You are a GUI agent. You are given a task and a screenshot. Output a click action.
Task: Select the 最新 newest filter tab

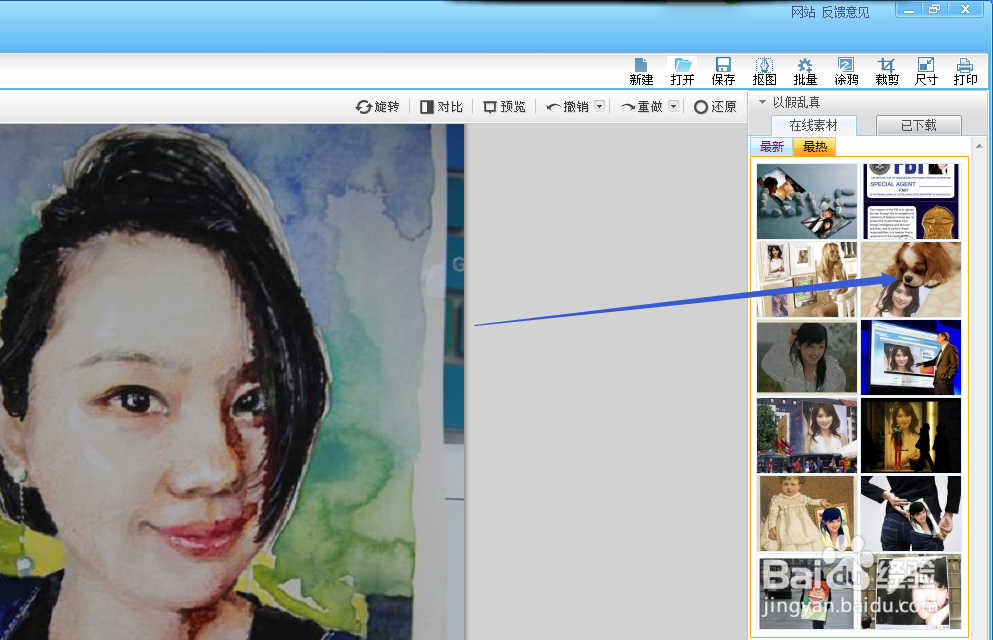click(x=771, y=147)
